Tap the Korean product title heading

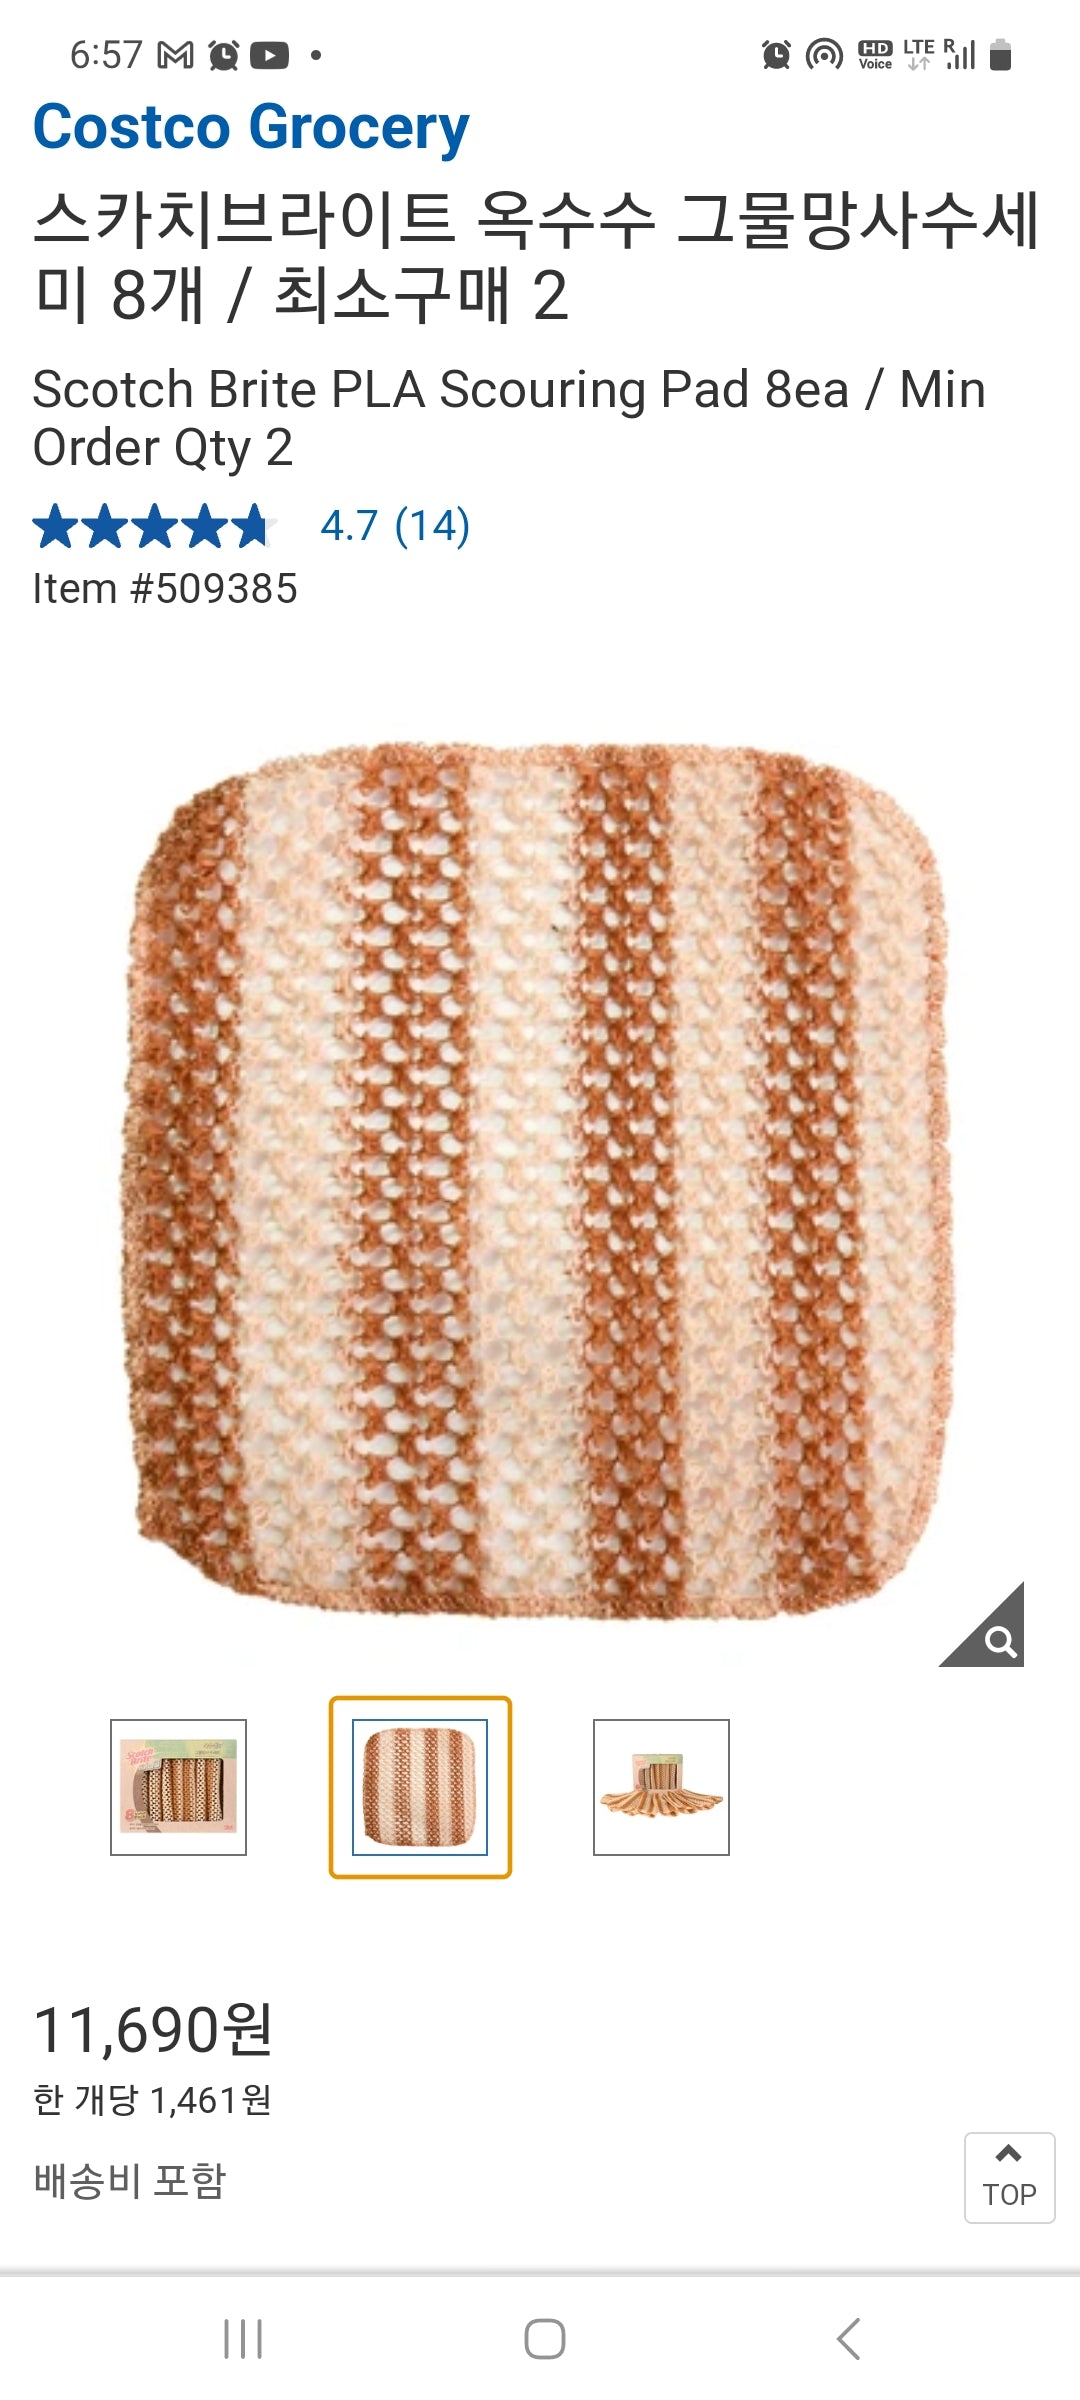pyautogui.click(x=537, y=257)
